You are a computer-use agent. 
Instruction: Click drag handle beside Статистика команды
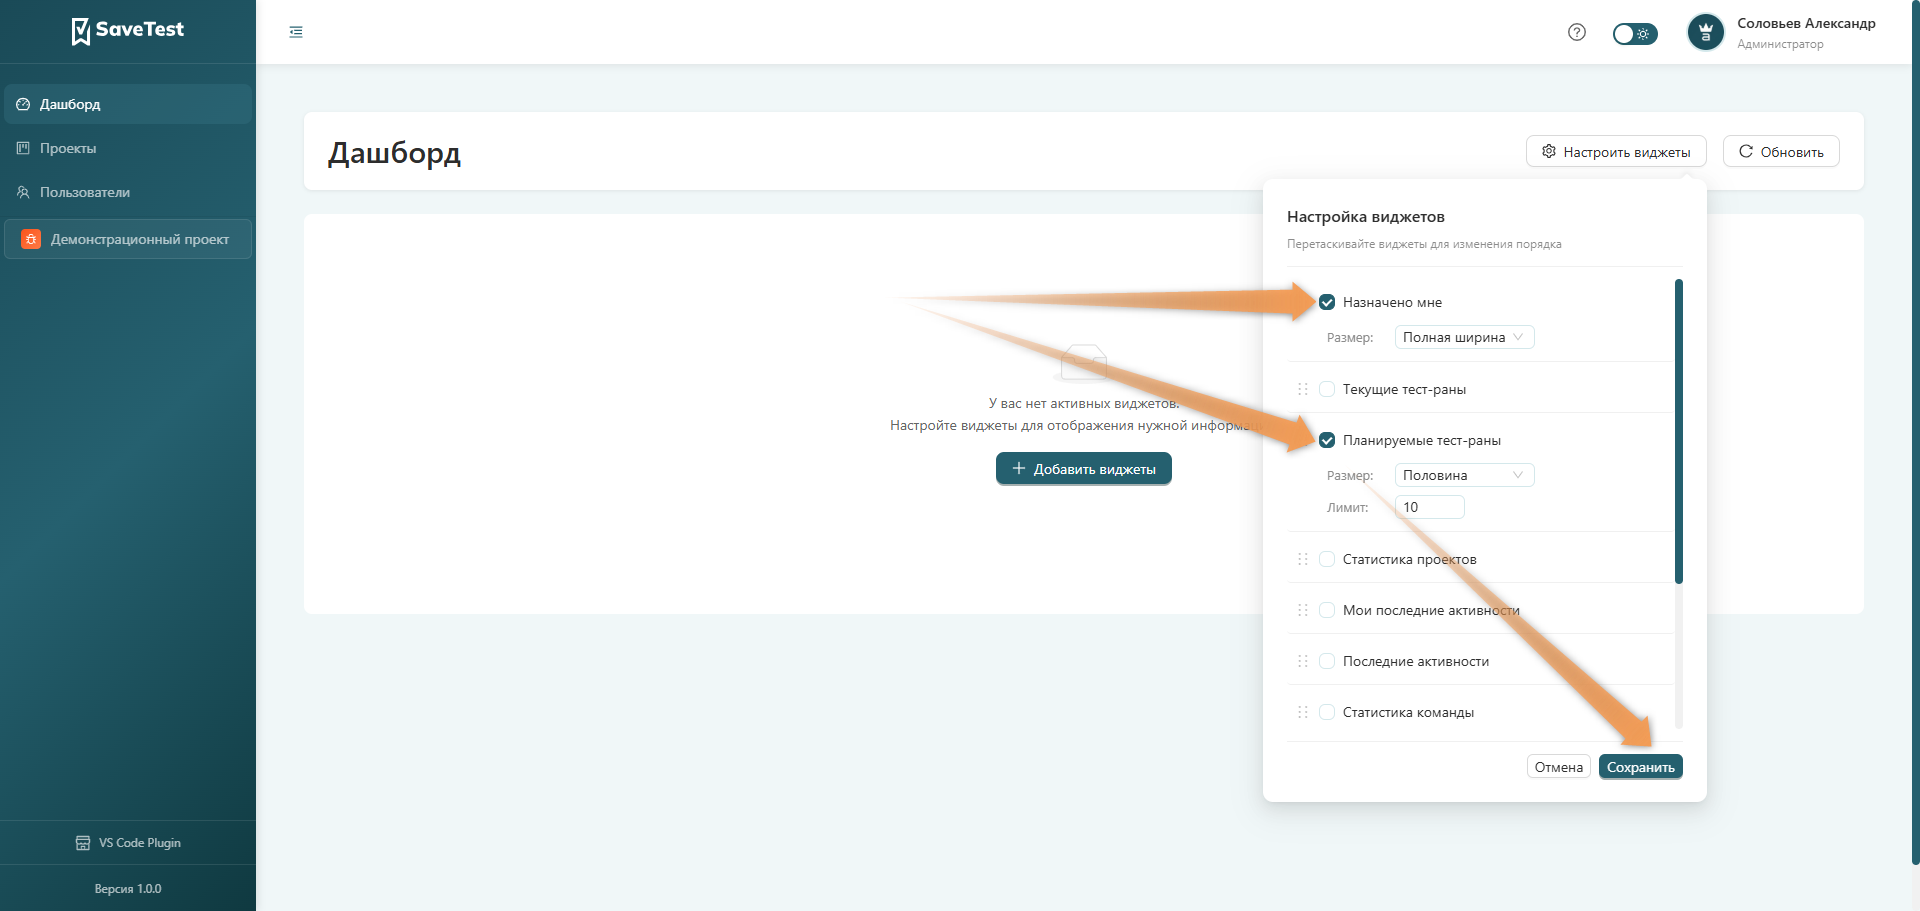click(1303, 712)
